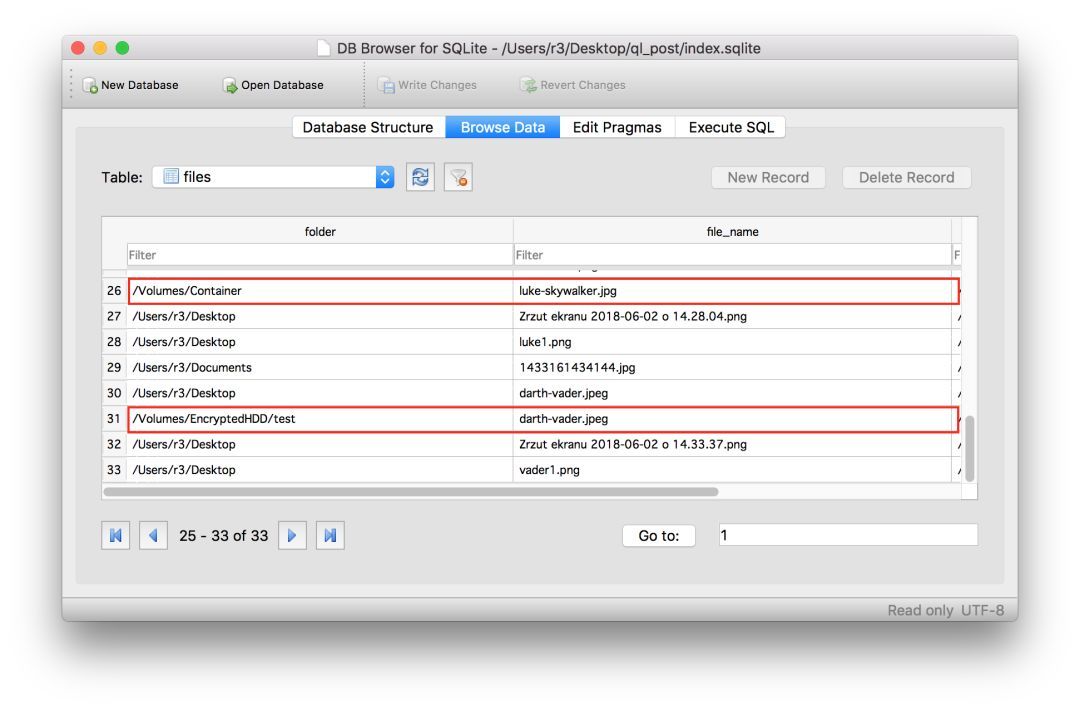Click the Open Database toolbar icon
Screen dimensions: 1080x710
tap(230, 85)
